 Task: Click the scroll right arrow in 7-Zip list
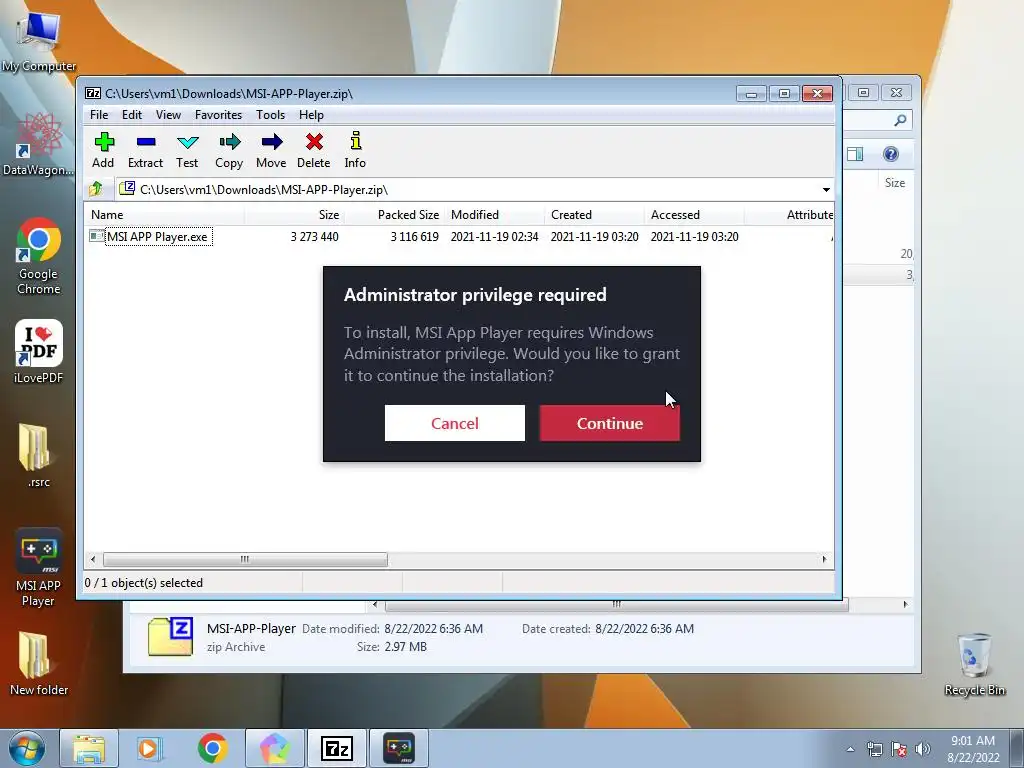[824, 559]
